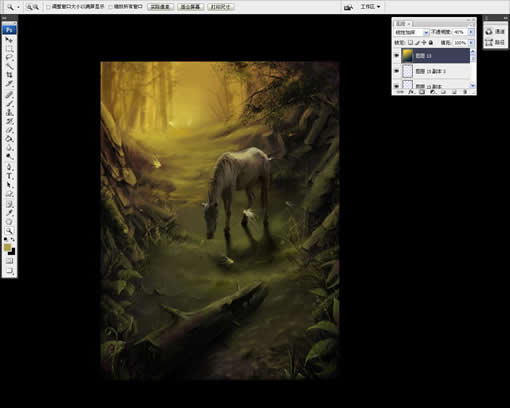Change screen mode from toolbox
This screenshot has height=408, width=510.
(x=9, y=270)
